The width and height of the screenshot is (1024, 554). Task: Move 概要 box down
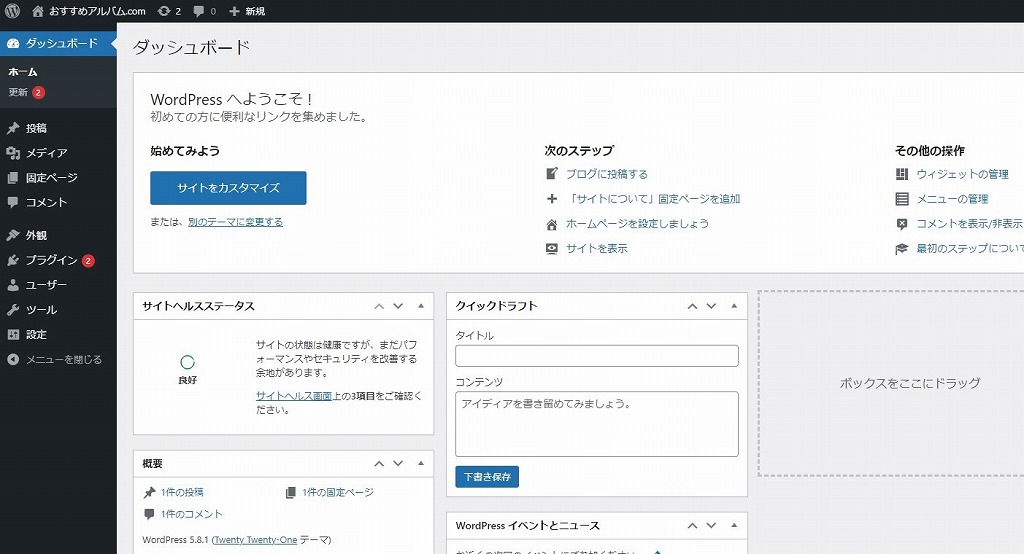398,463
